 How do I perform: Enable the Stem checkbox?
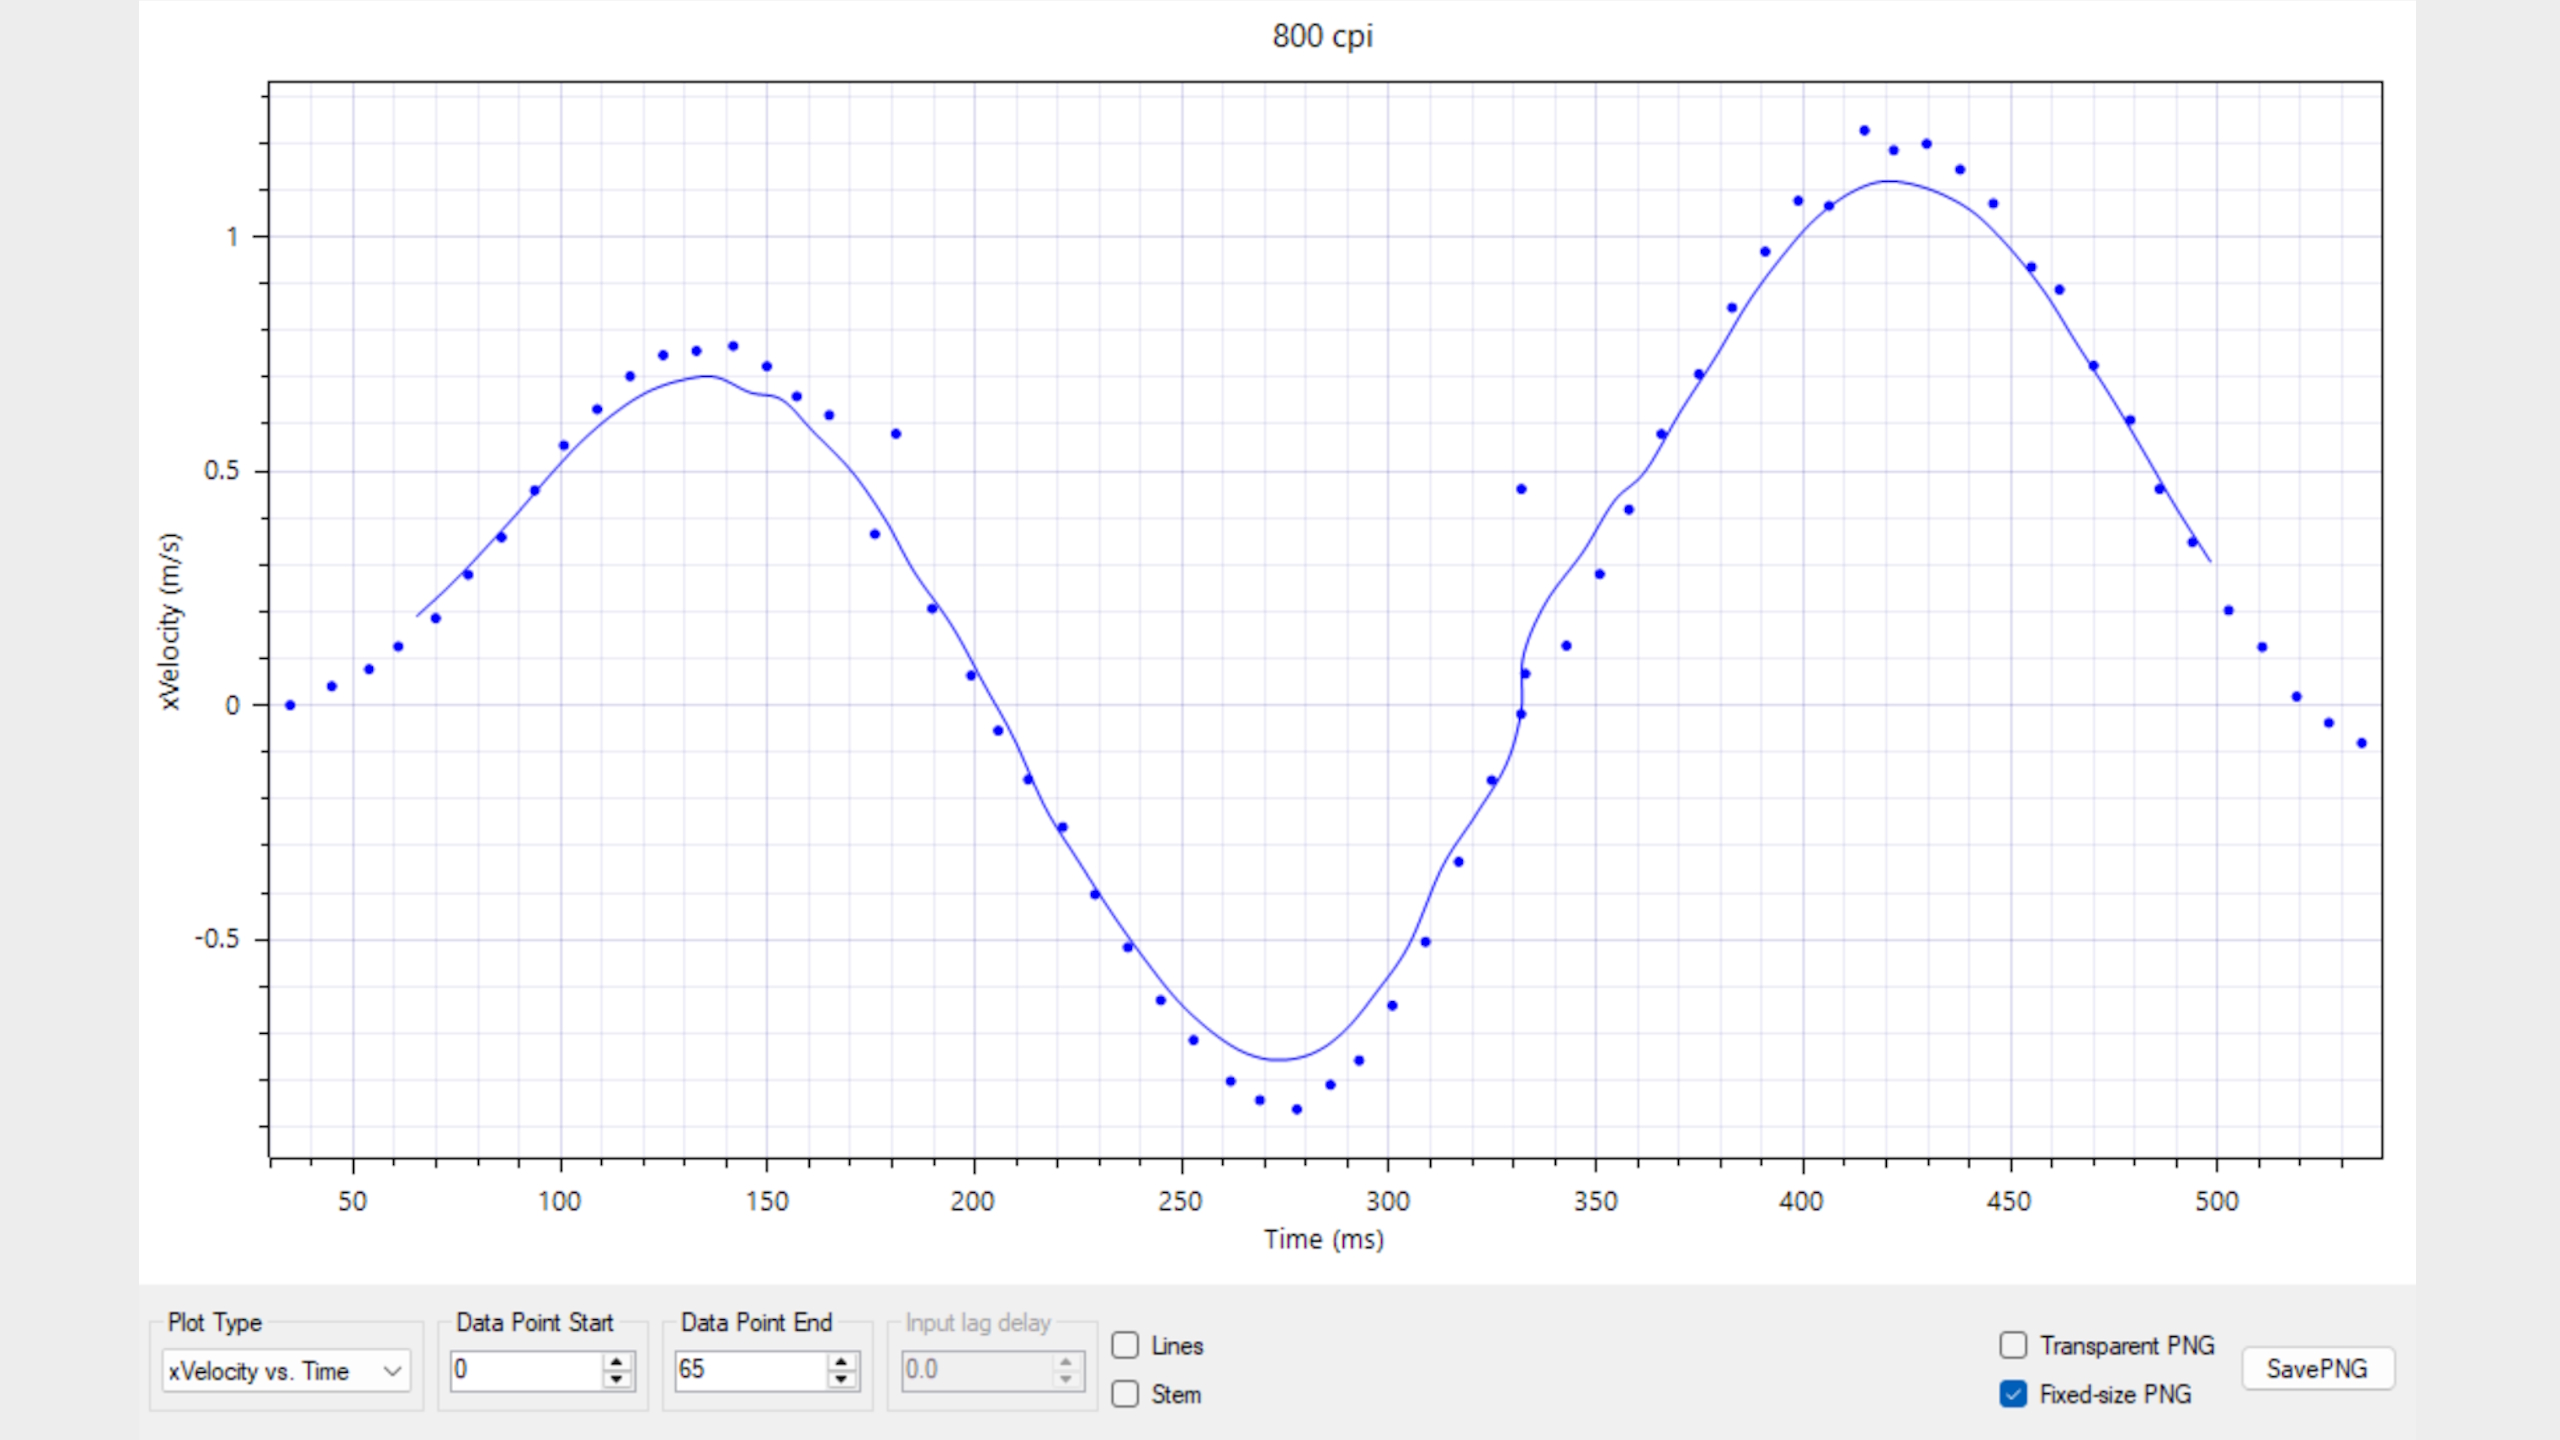coord(1128,1395)
